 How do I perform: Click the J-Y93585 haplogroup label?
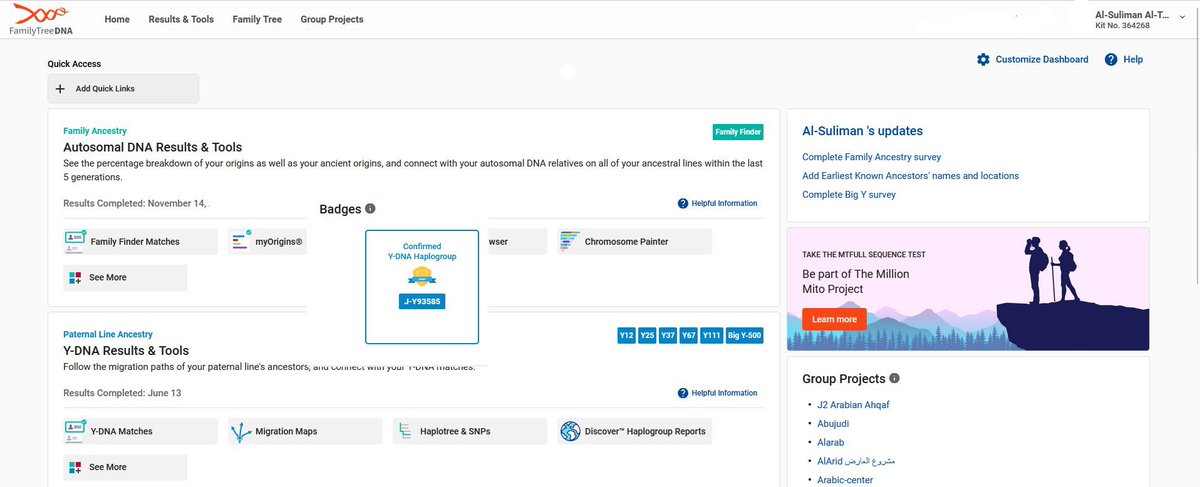[x=422, y=300]
